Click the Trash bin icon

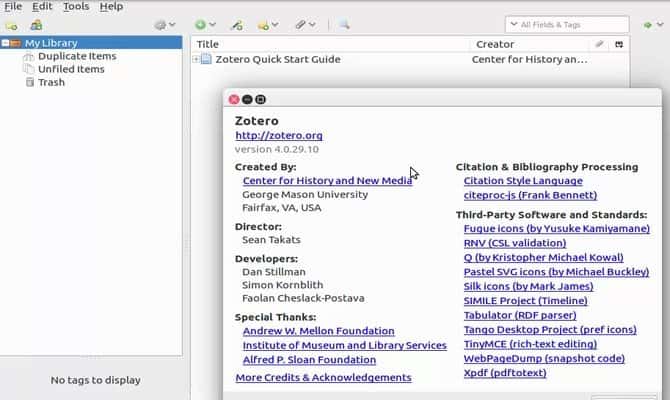click(x=29, y=82)
